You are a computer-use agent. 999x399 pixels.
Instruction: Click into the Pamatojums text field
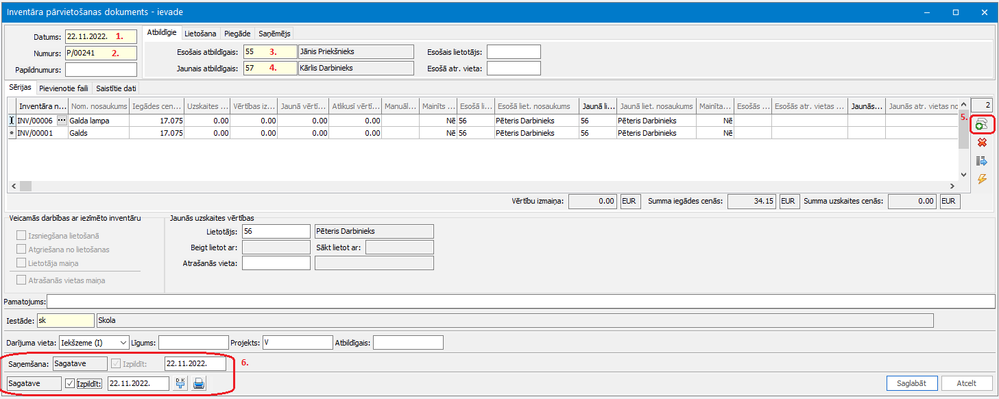point(521,300)
